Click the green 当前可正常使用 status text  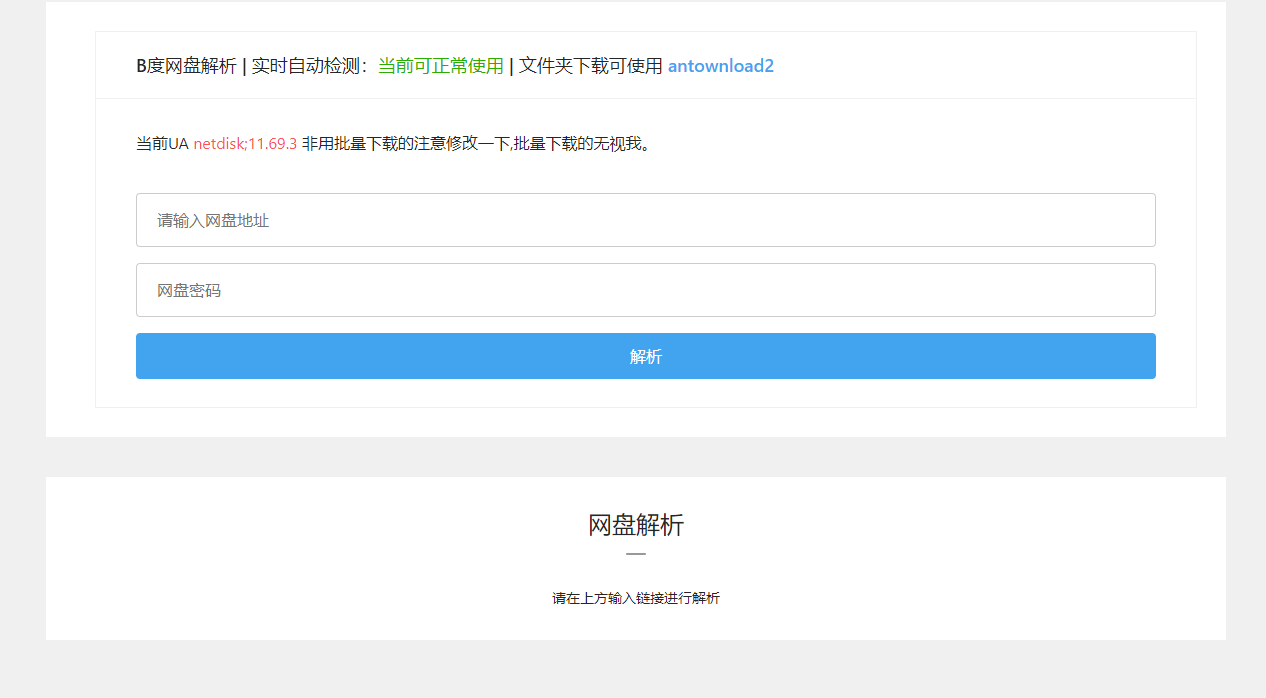coord(440,66)
